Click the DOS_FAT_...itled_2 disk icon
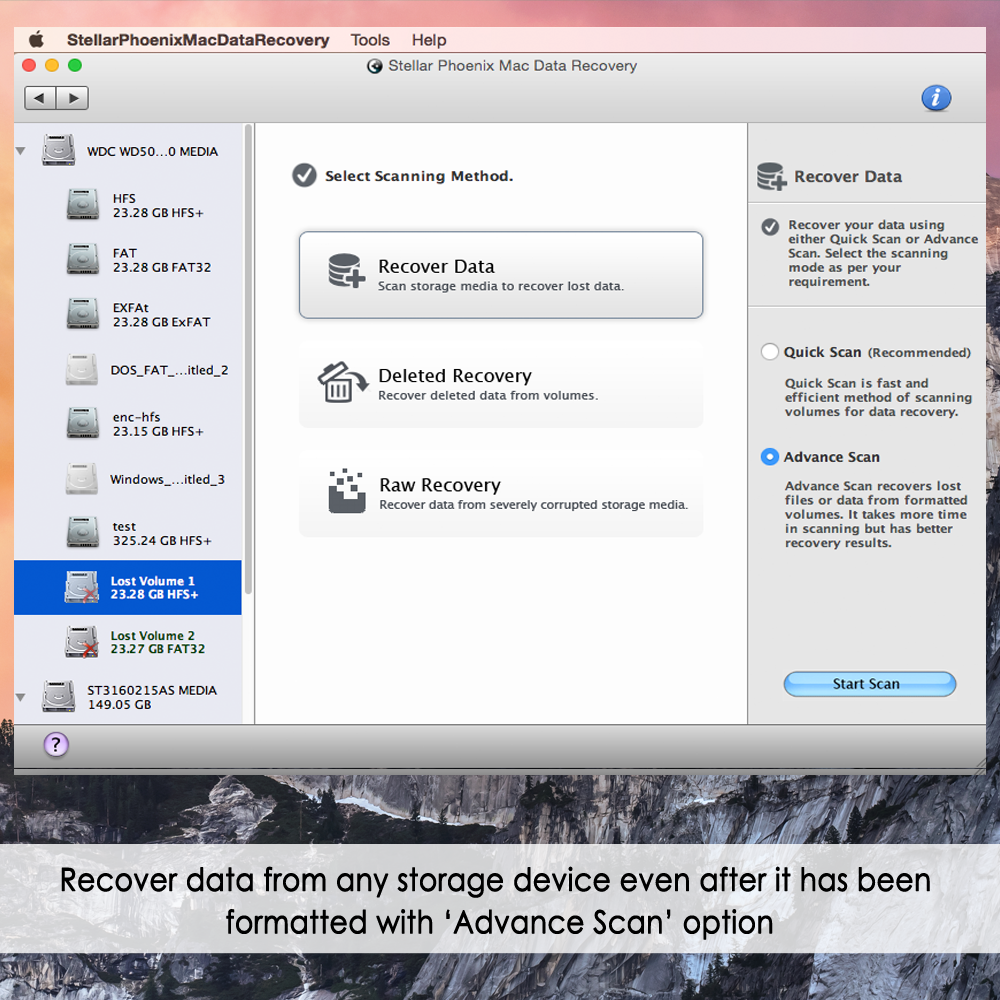The image size is (1000, 1000). [x=82, y=369]
